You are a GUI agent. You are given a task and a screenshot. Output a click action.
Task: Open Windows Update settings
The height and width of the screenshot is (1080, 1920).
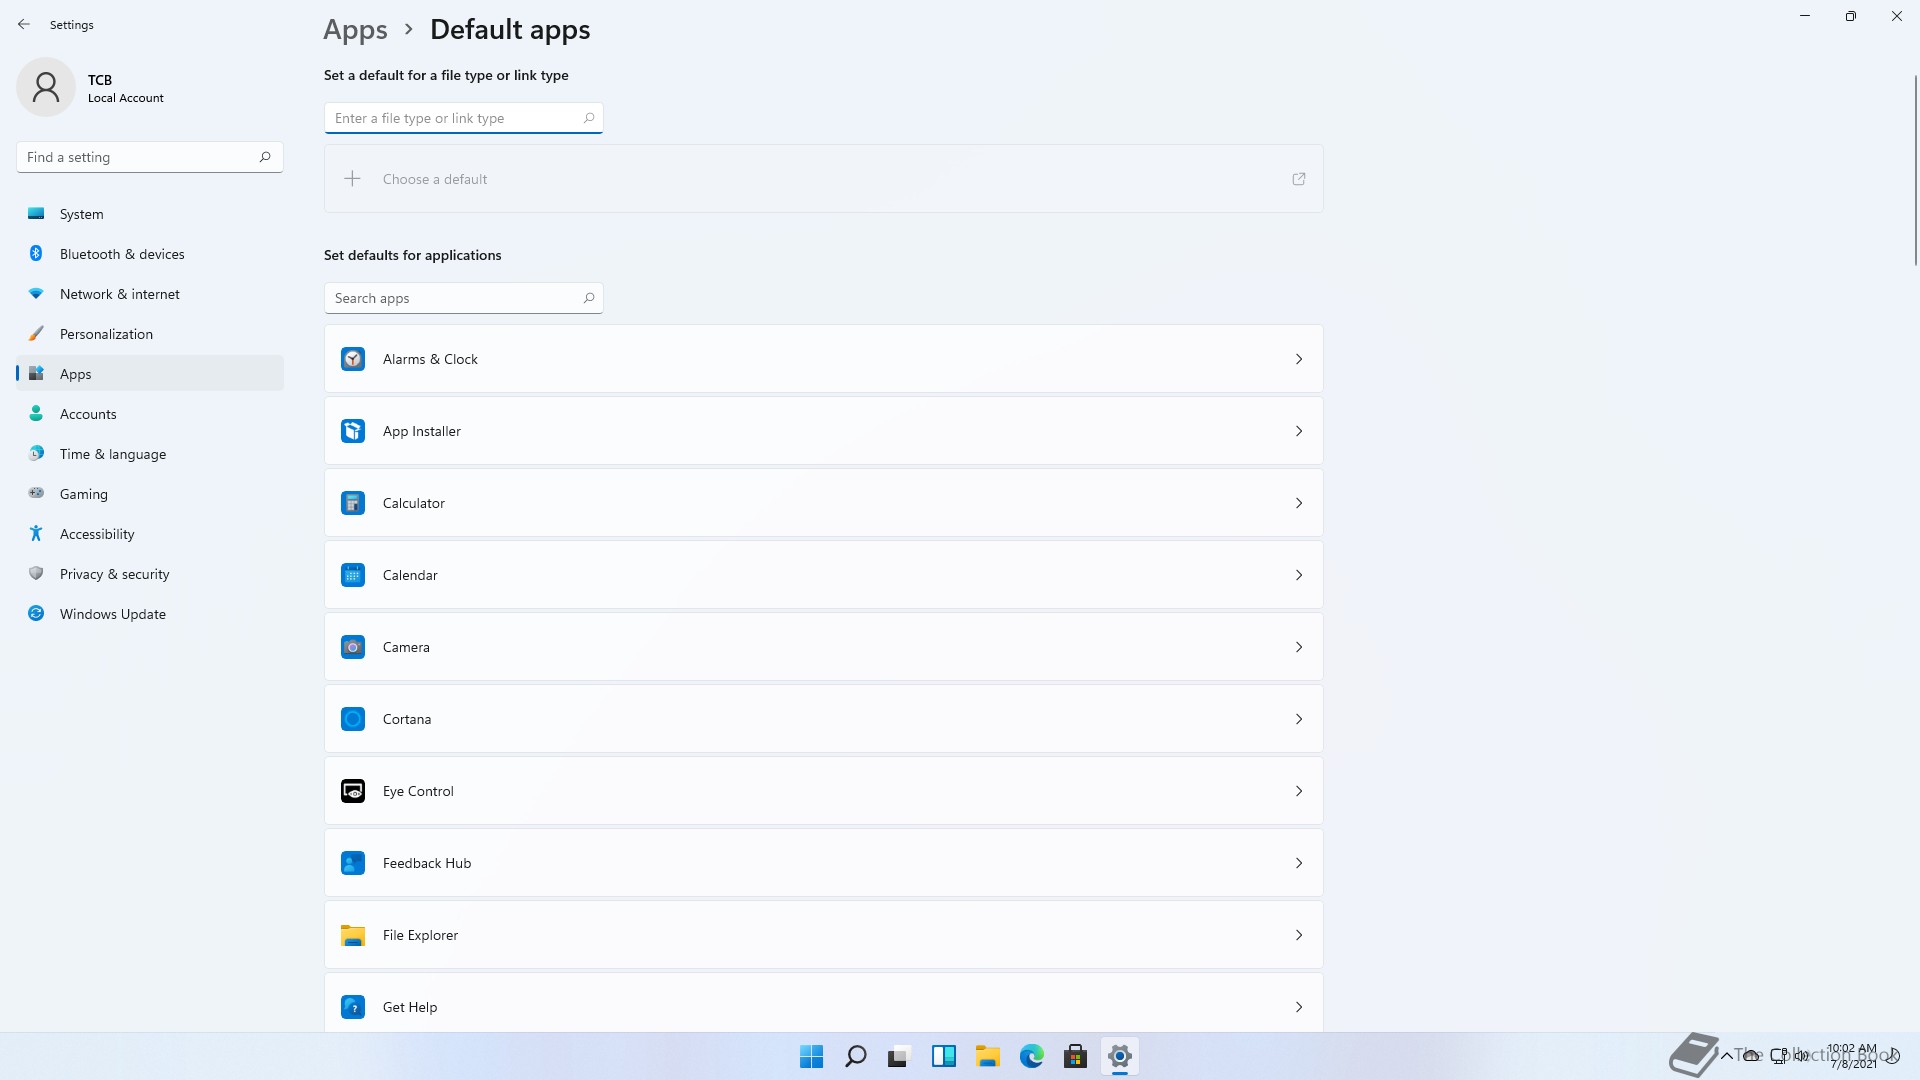(150, 614)
